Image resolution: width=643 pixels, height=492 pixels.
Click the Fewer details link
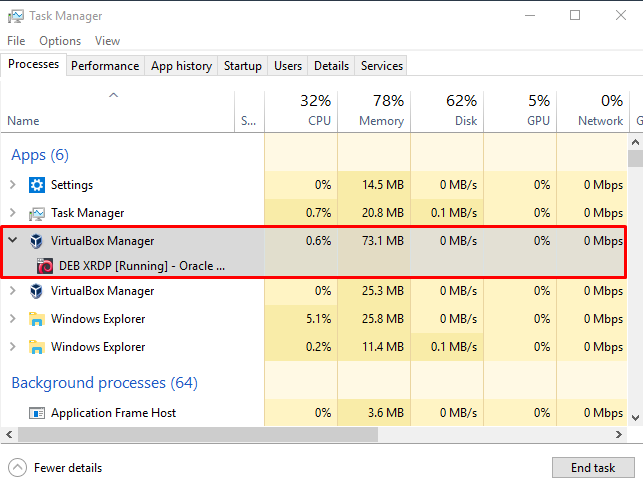68,468
